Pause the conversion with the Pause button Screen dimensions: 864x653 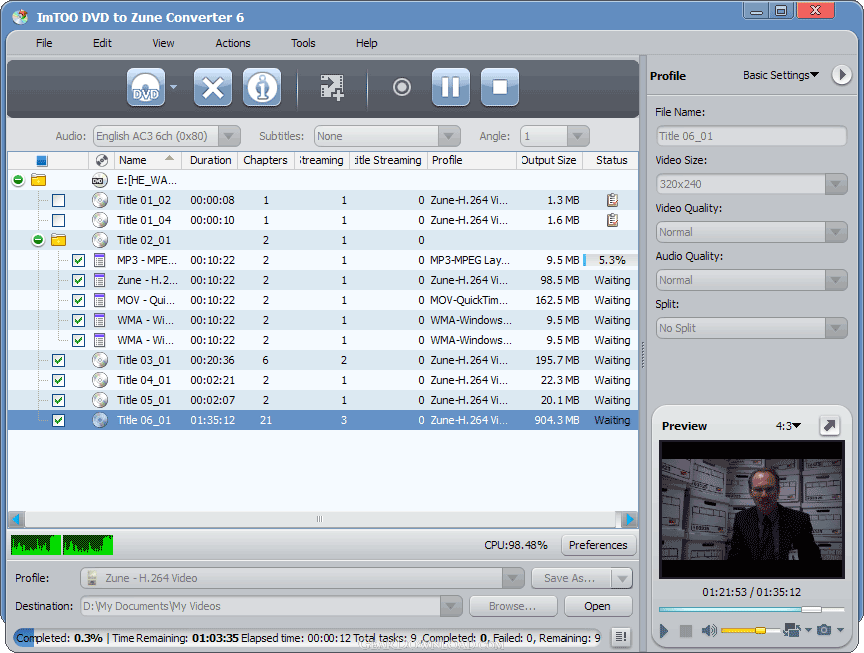pyautogui.click(x=451, y=87)
